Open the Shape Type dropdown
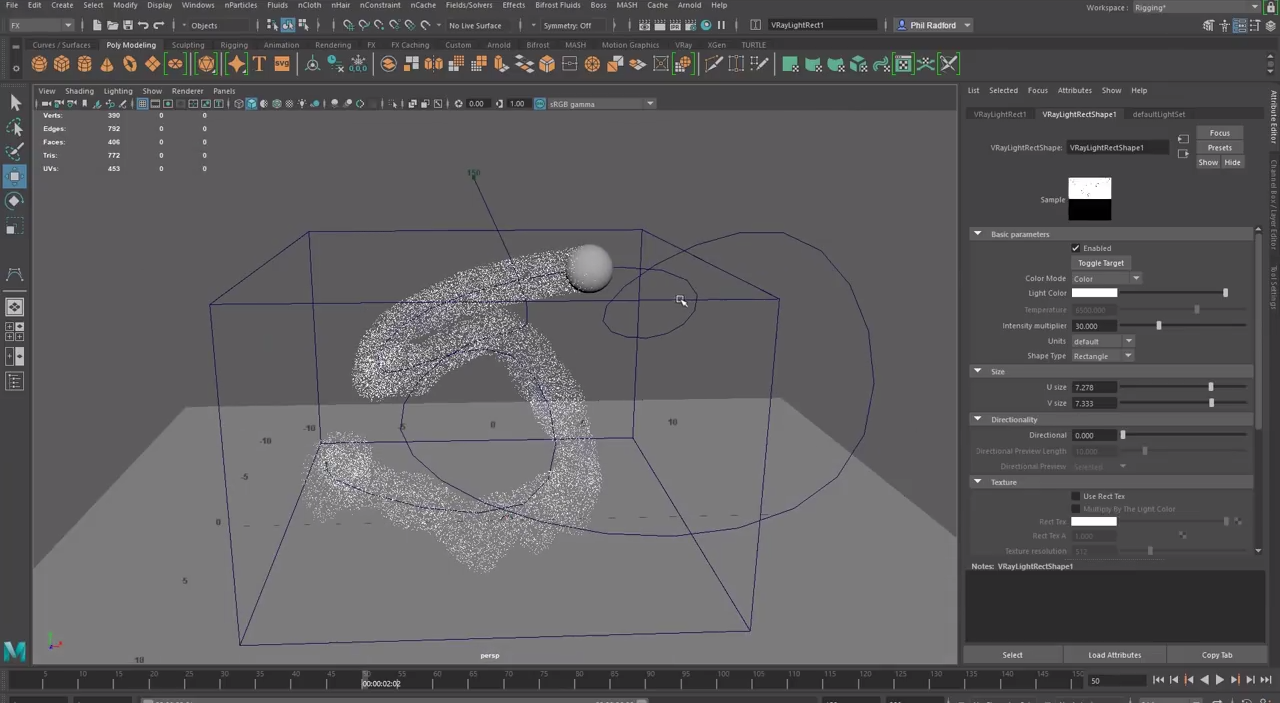 pos(1128,356)
